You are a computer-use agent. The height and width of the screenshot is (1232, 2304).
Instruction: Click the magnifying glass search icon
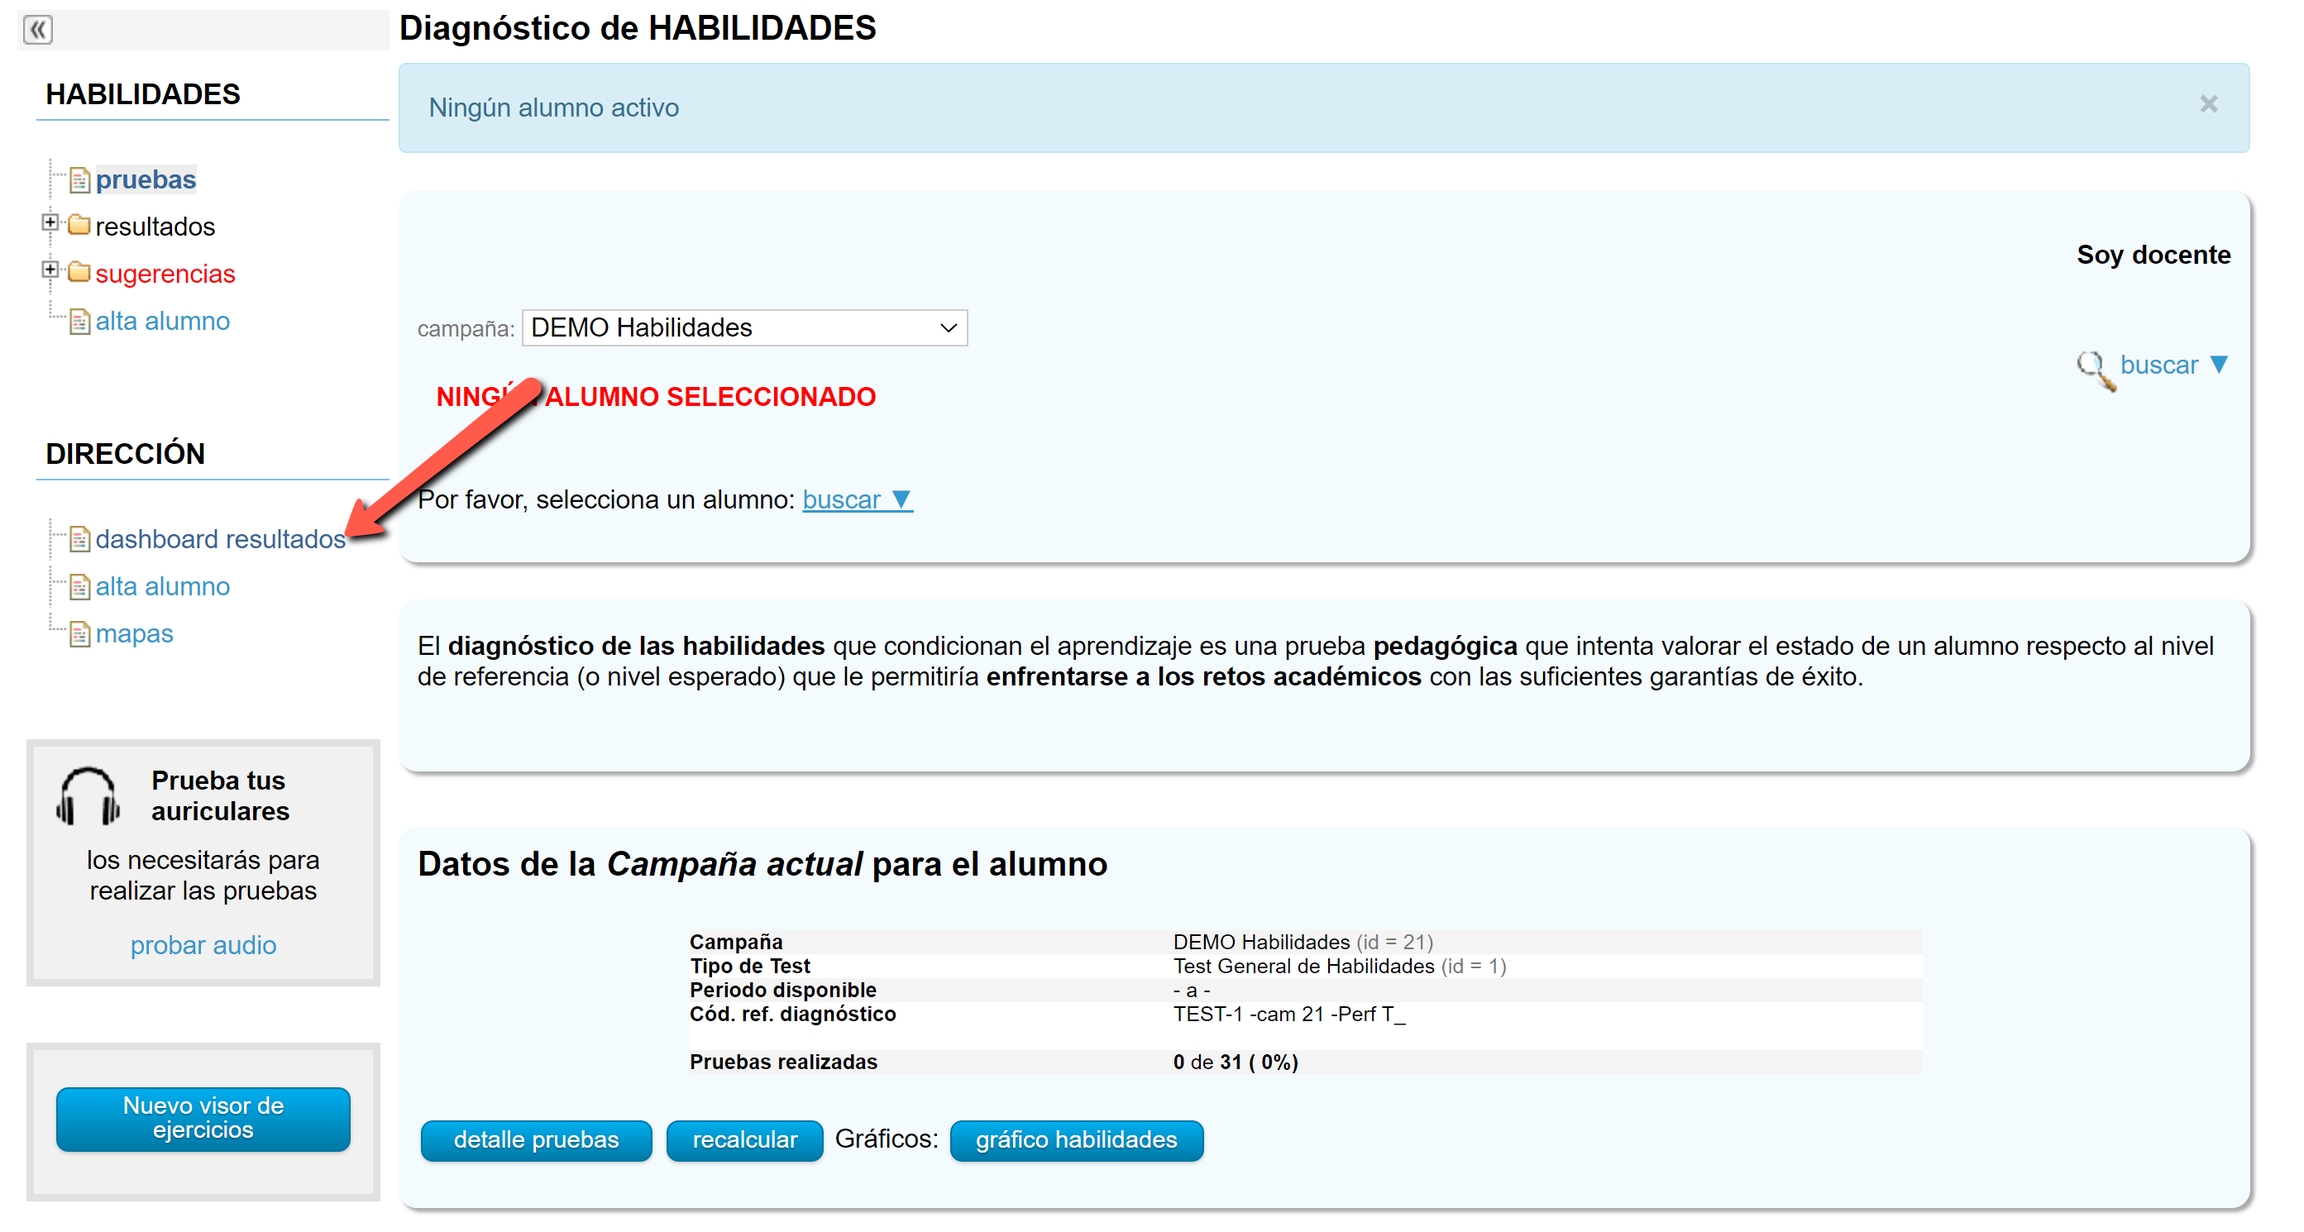tap(2094, 369)
